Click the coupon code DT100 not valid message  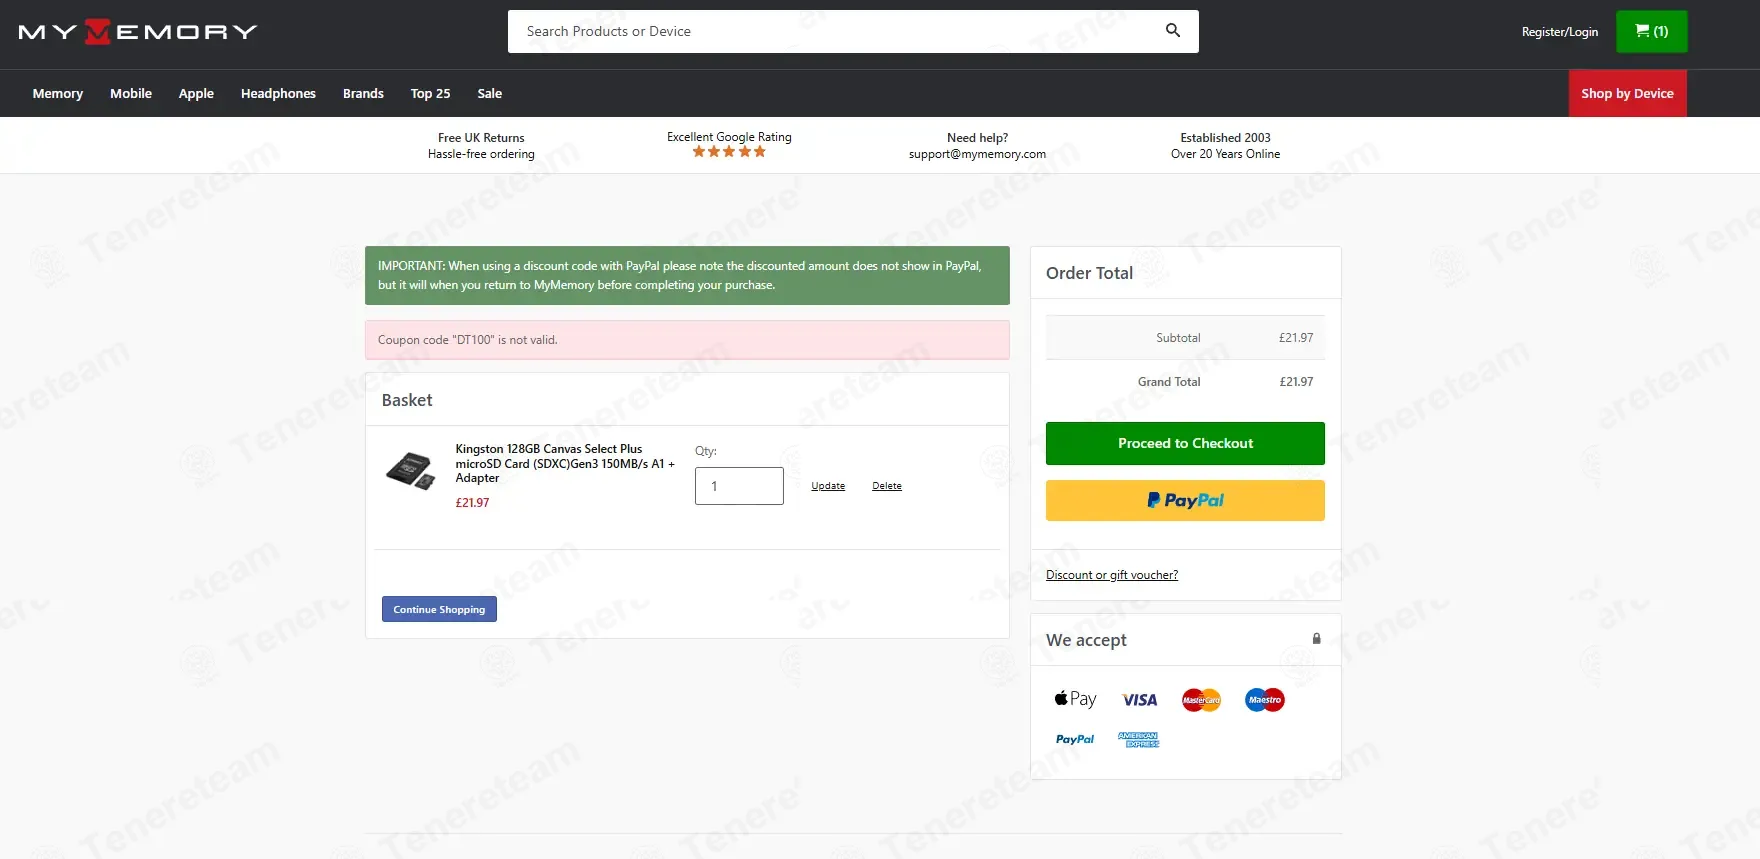(x=687, y=340)
